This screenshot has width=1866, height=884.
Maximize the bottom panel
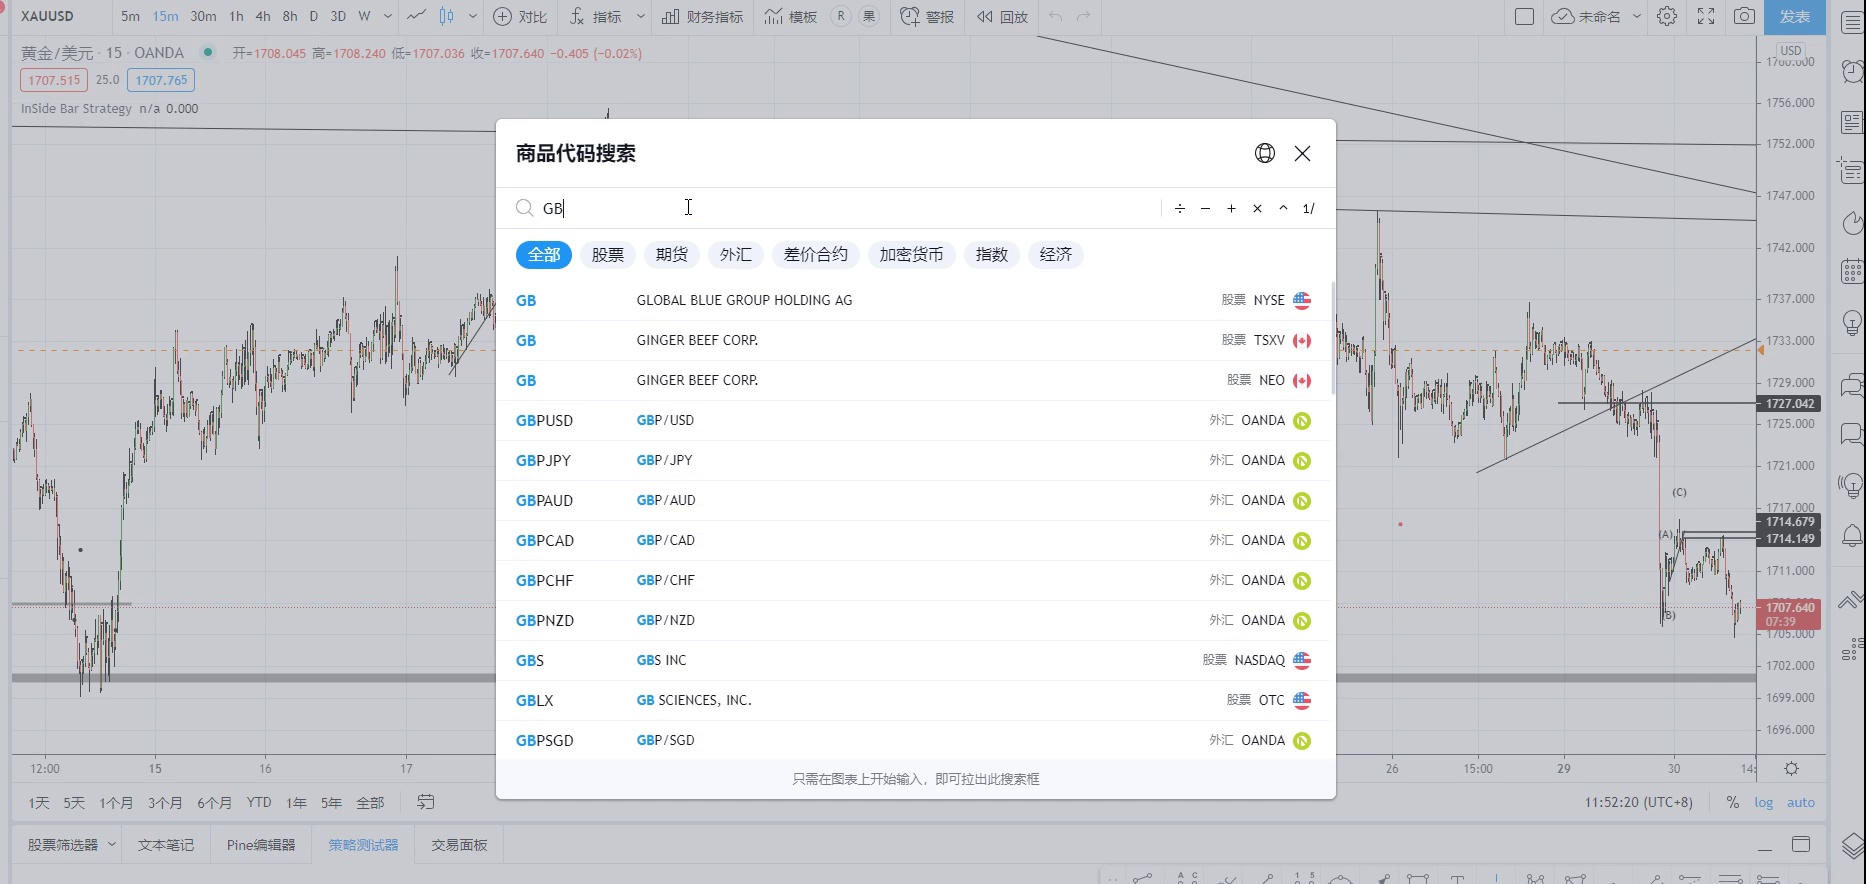click(x=1801, y=845)
